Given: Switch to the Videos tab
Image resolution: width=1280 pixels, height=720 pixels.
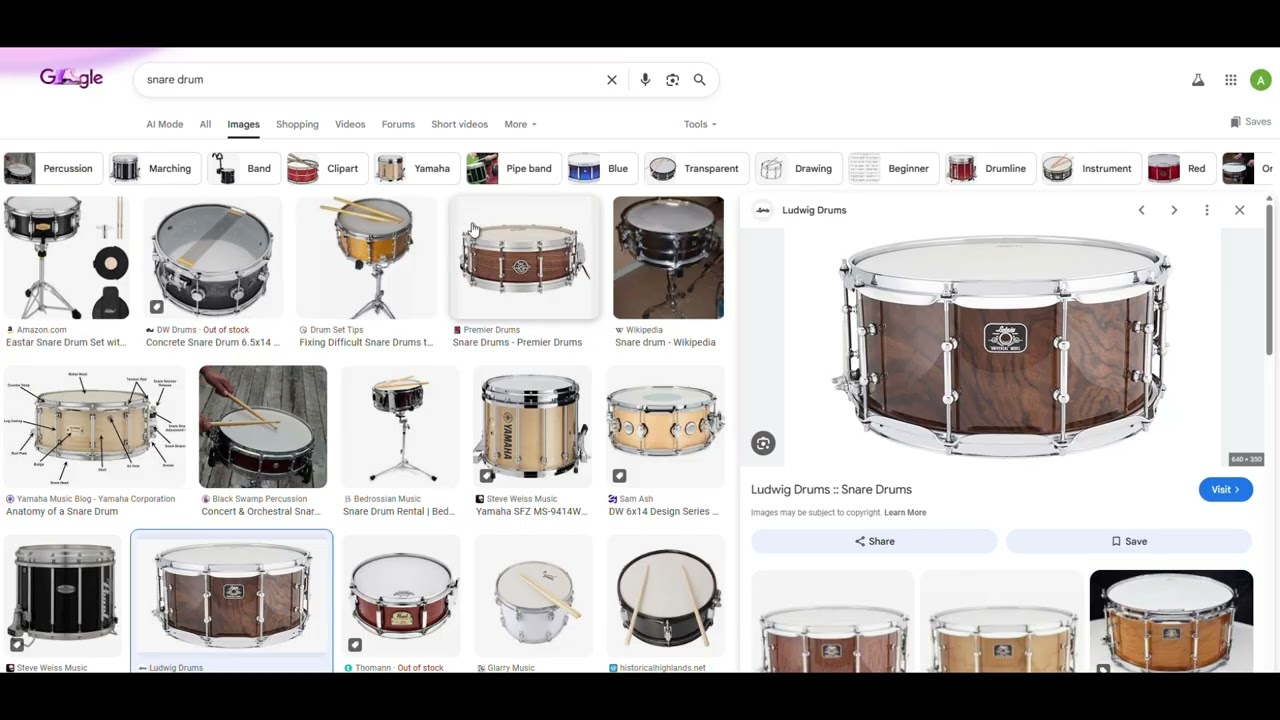Looking at the screenshot, I should pyautogui.click(x=350, y=124).
